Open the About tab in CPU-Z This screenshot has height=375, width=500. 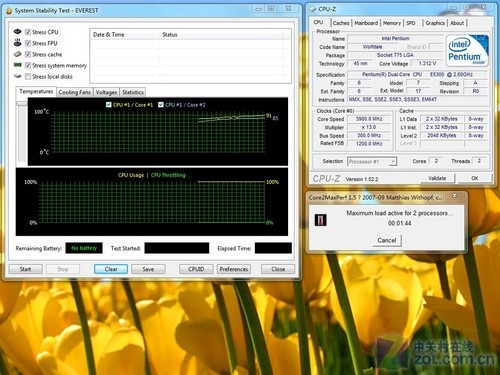coord(457,23)
